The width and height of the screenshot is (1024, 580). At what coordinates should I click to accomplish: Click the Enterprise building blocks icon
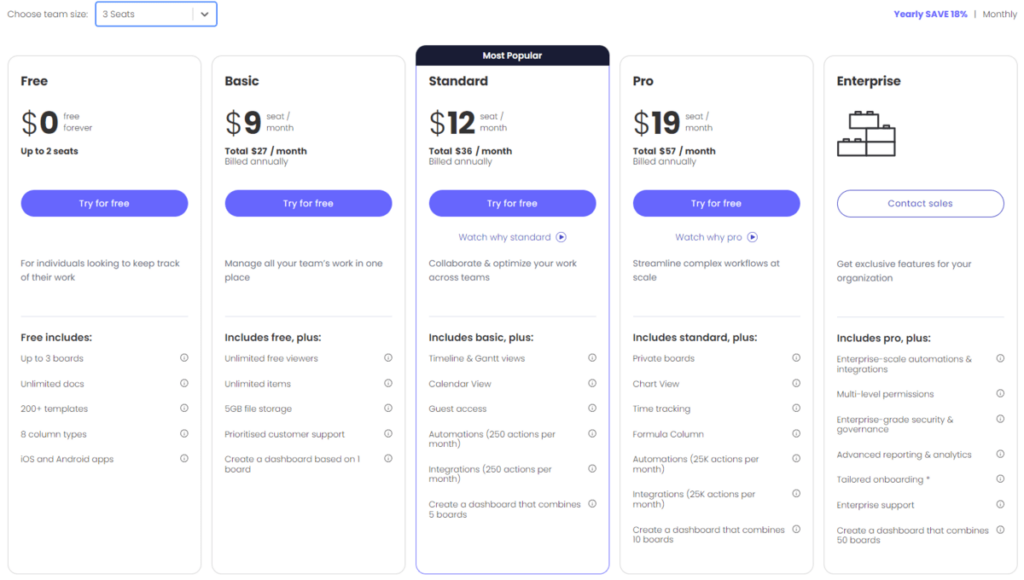tap(866, 134)
